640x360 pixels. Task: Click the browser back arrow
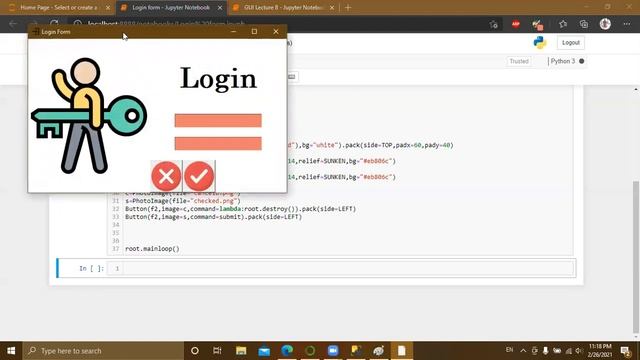point(13,24)
